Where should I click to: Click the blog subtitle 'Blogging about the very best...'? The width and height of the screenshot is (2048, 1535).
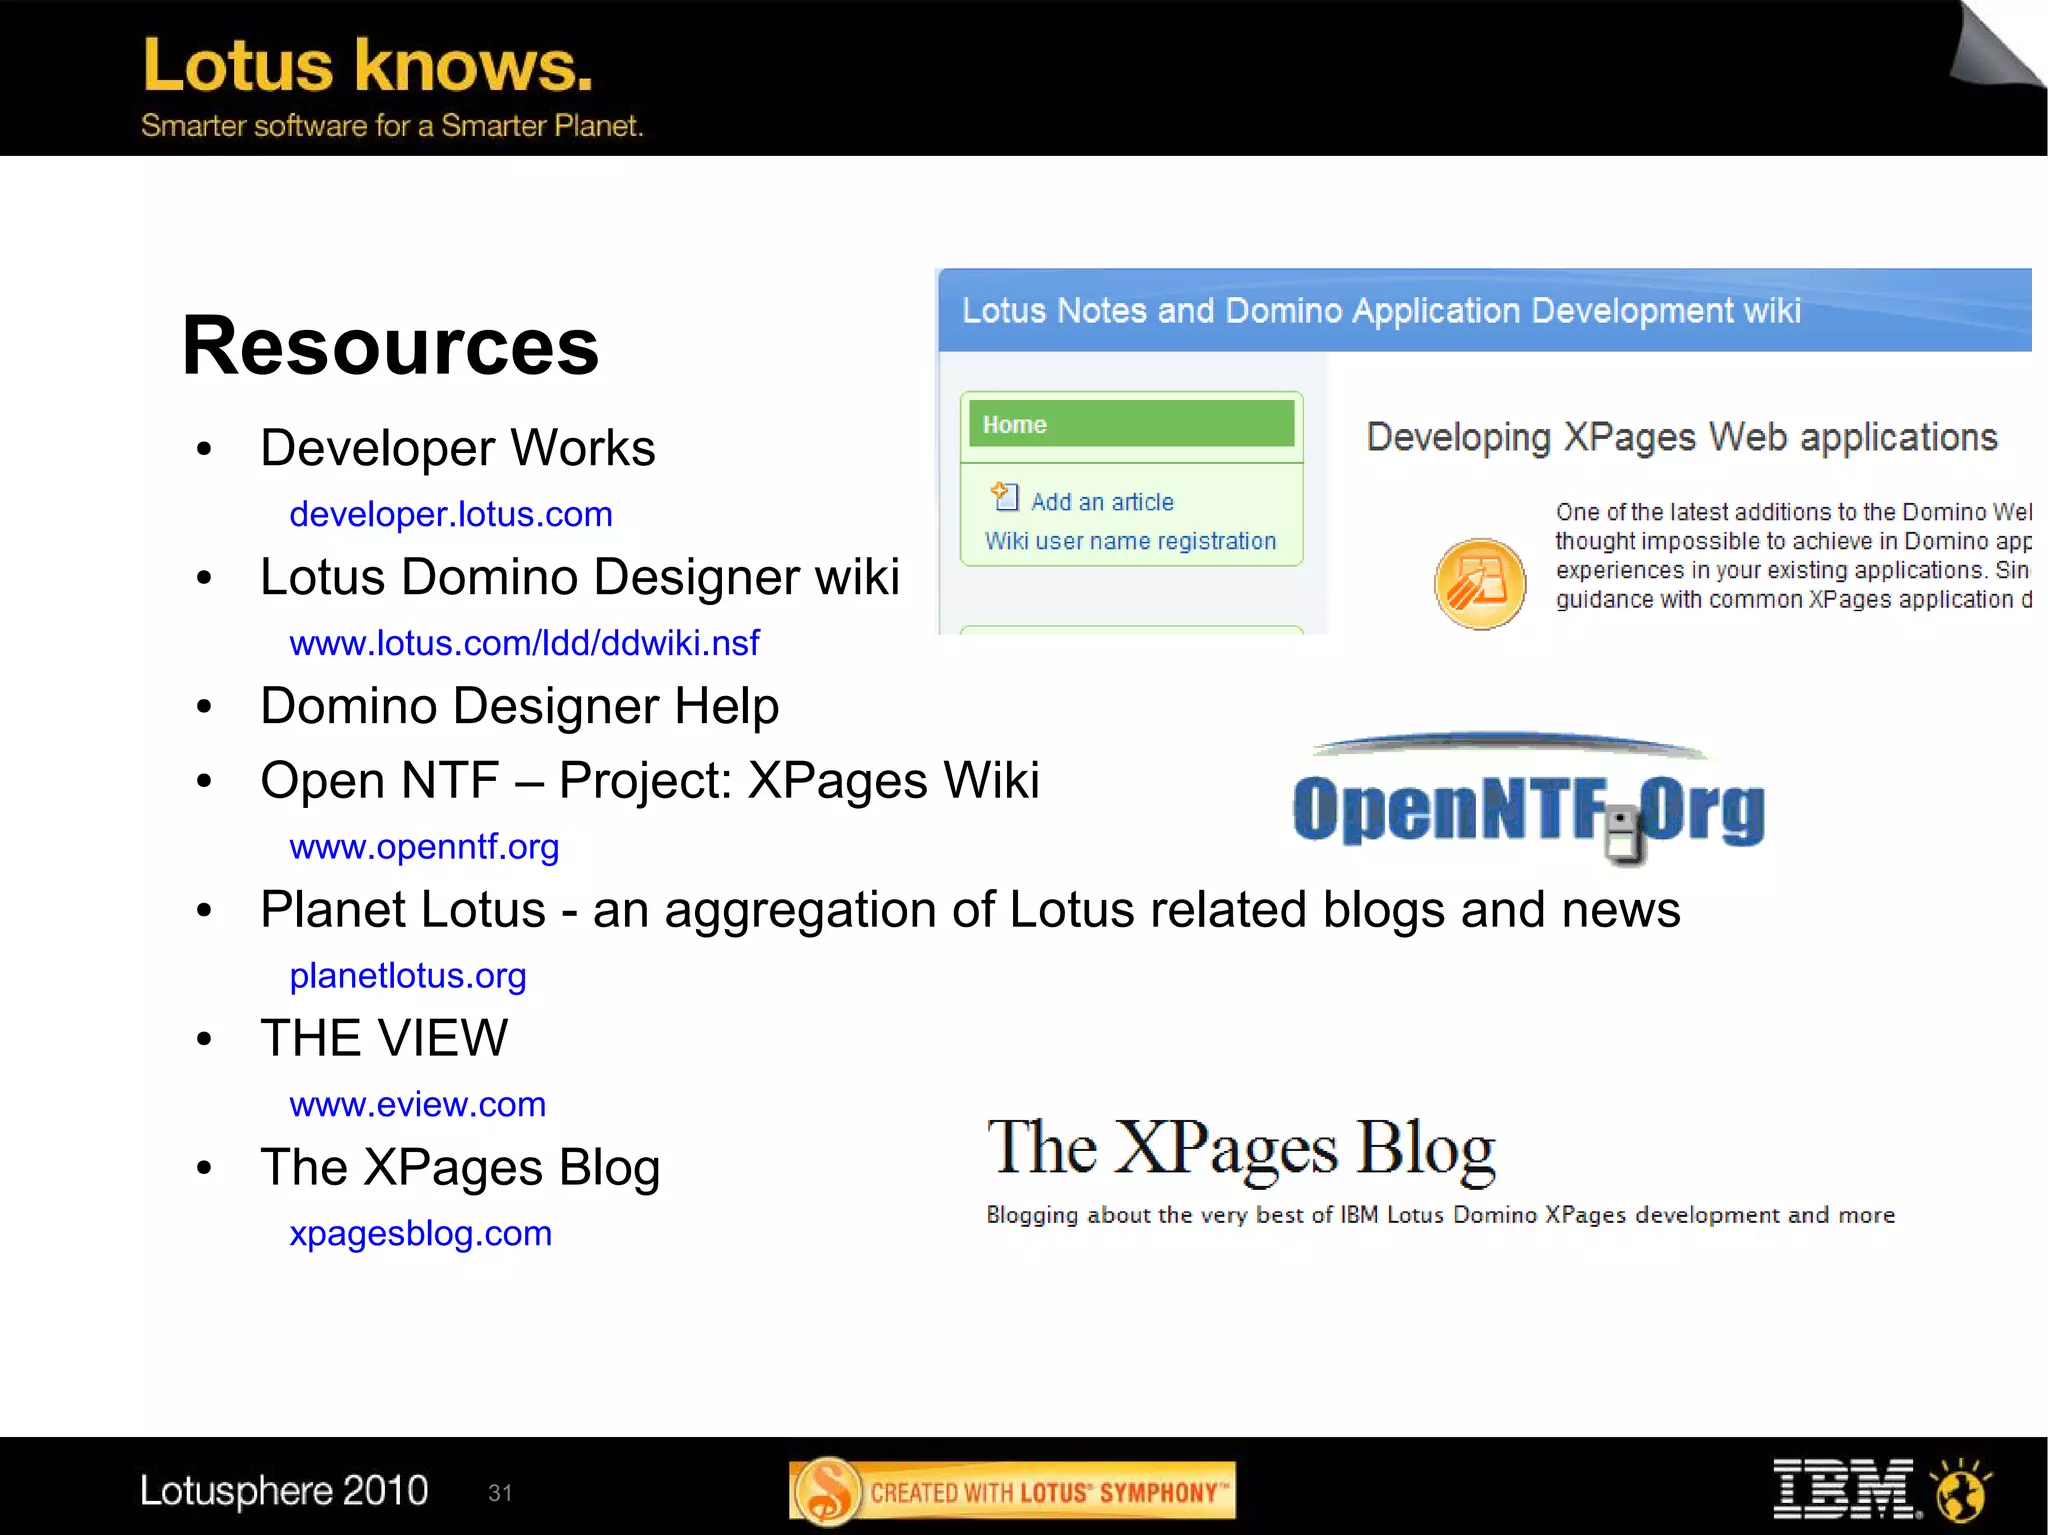coord(1440,1215)
